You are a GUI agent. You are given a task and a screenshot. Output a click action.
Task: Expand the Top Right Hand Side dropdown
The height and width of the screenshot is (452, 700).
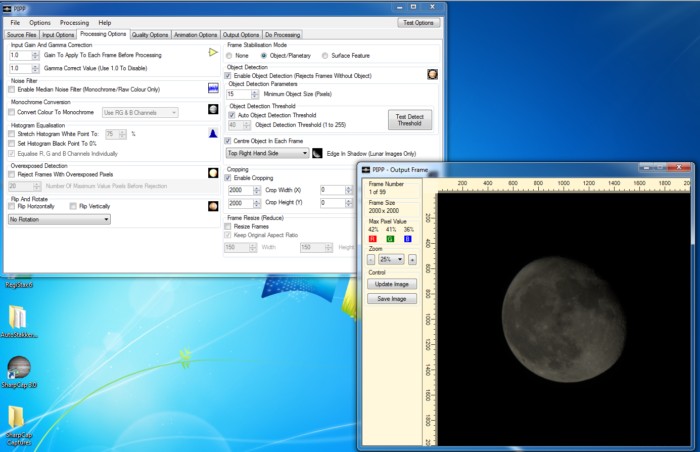(x=266, y=153)
